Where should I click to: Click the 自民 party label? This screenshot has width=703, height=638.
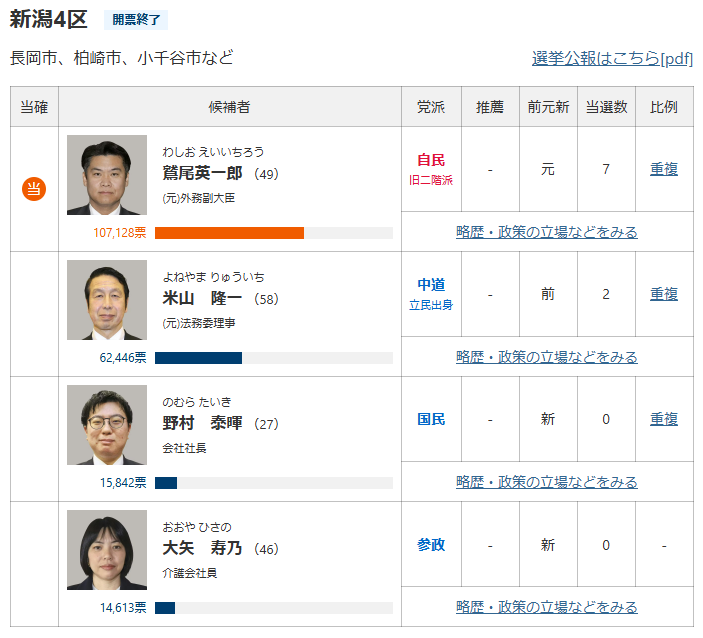click(431, 160)
